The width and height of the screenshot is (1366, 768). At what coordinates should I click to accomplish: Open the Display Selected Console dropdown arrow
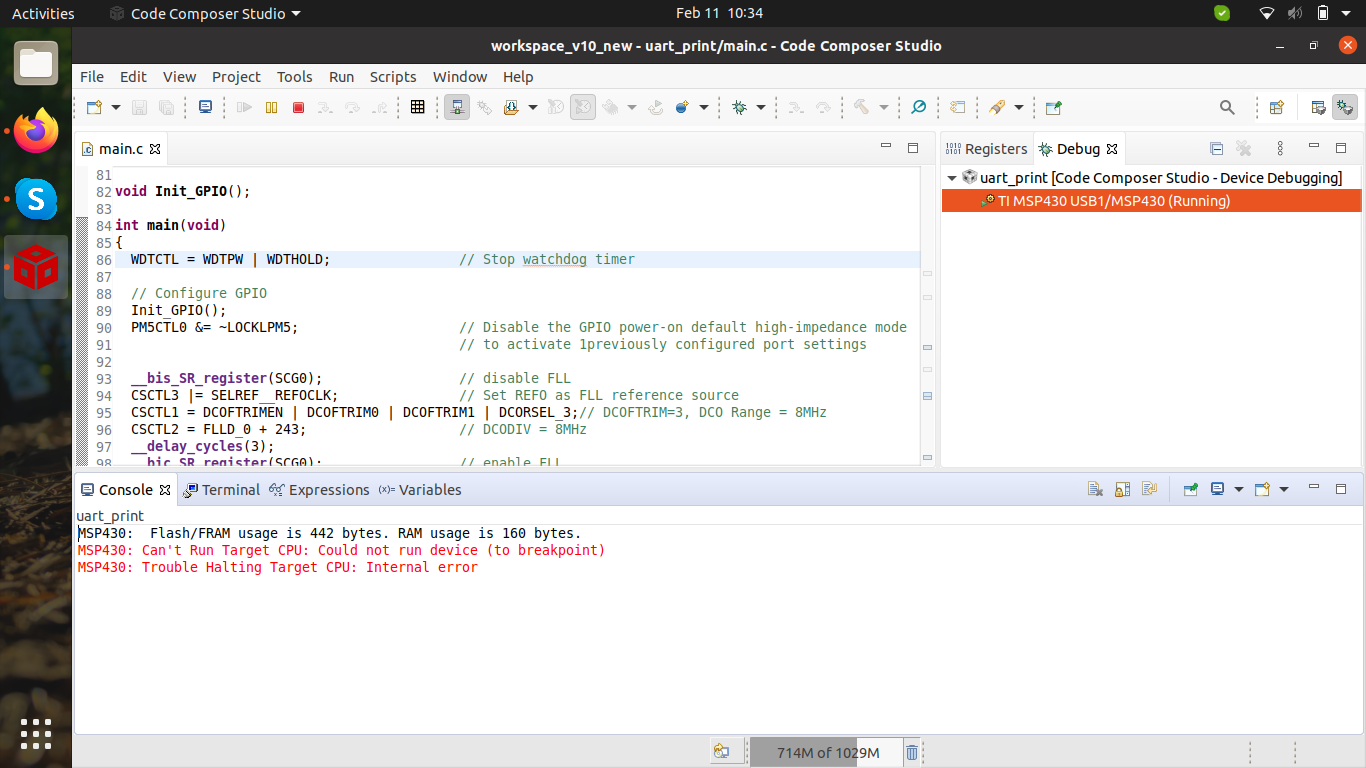(x=1239, y=490)
